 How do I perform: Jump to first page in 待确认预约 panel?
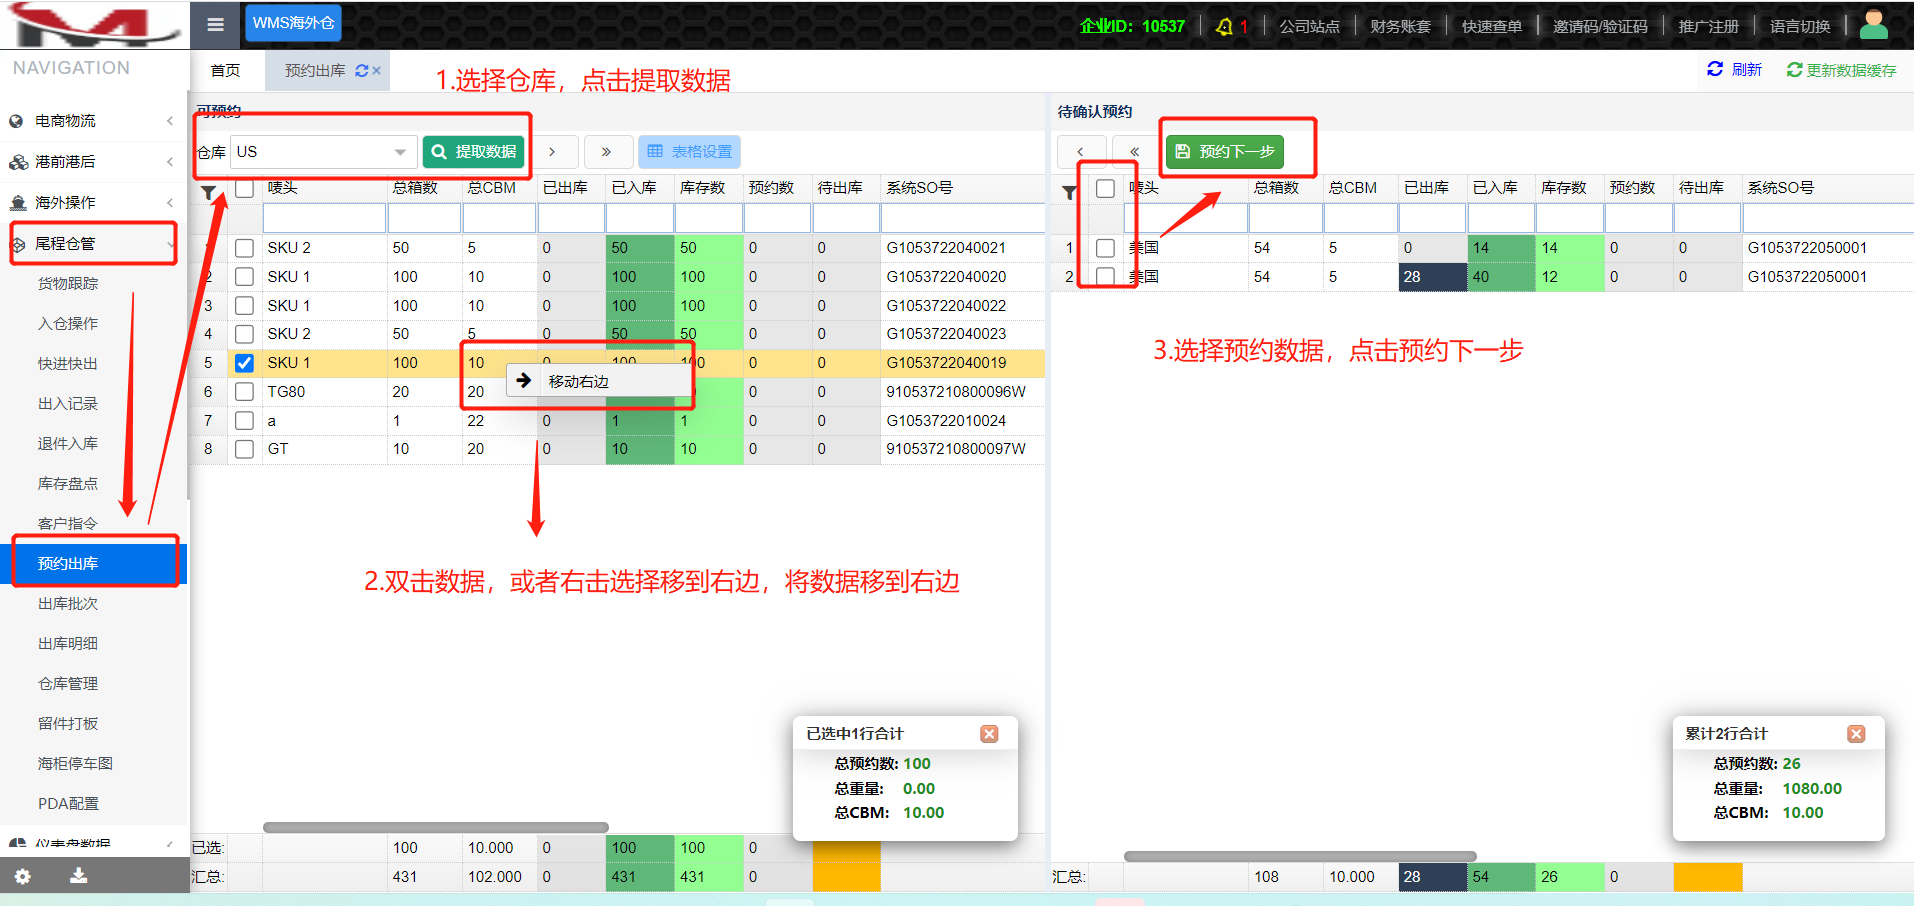pyautogui.click(x=1135, y=152)
